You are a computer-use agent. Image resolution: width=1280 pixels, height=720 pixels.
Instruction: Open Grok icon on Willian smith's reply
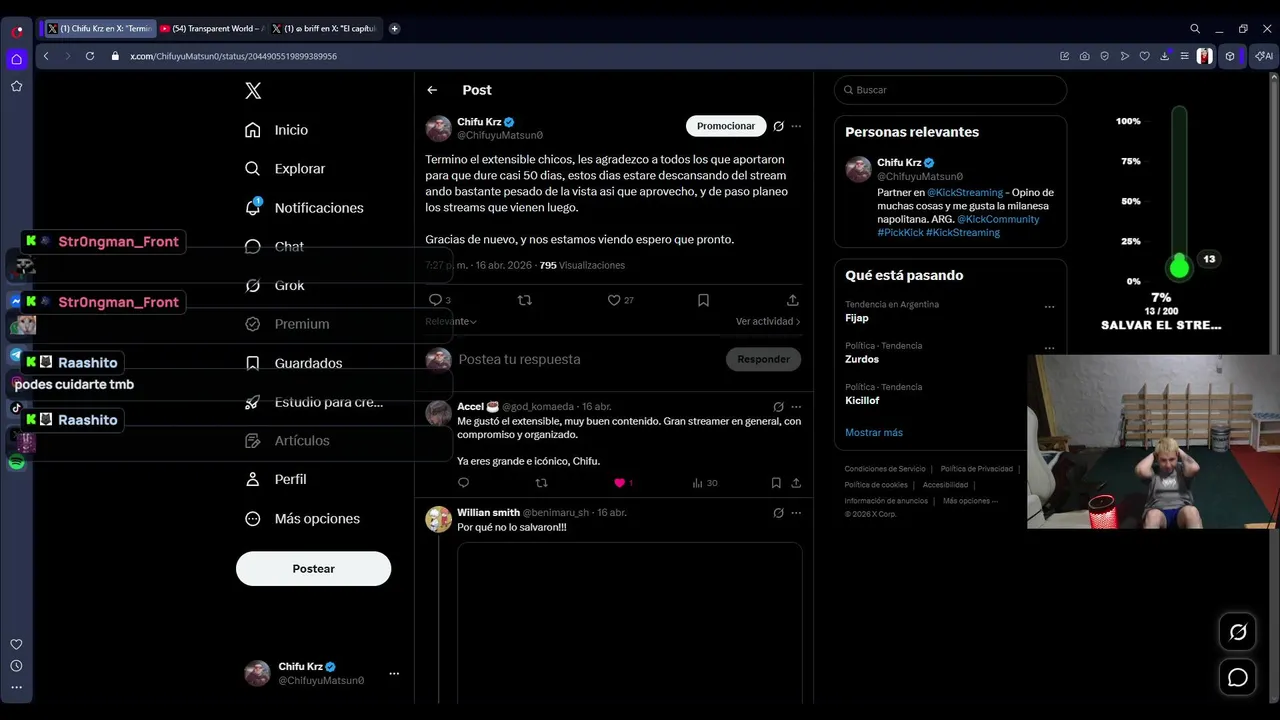coord(778,513)
